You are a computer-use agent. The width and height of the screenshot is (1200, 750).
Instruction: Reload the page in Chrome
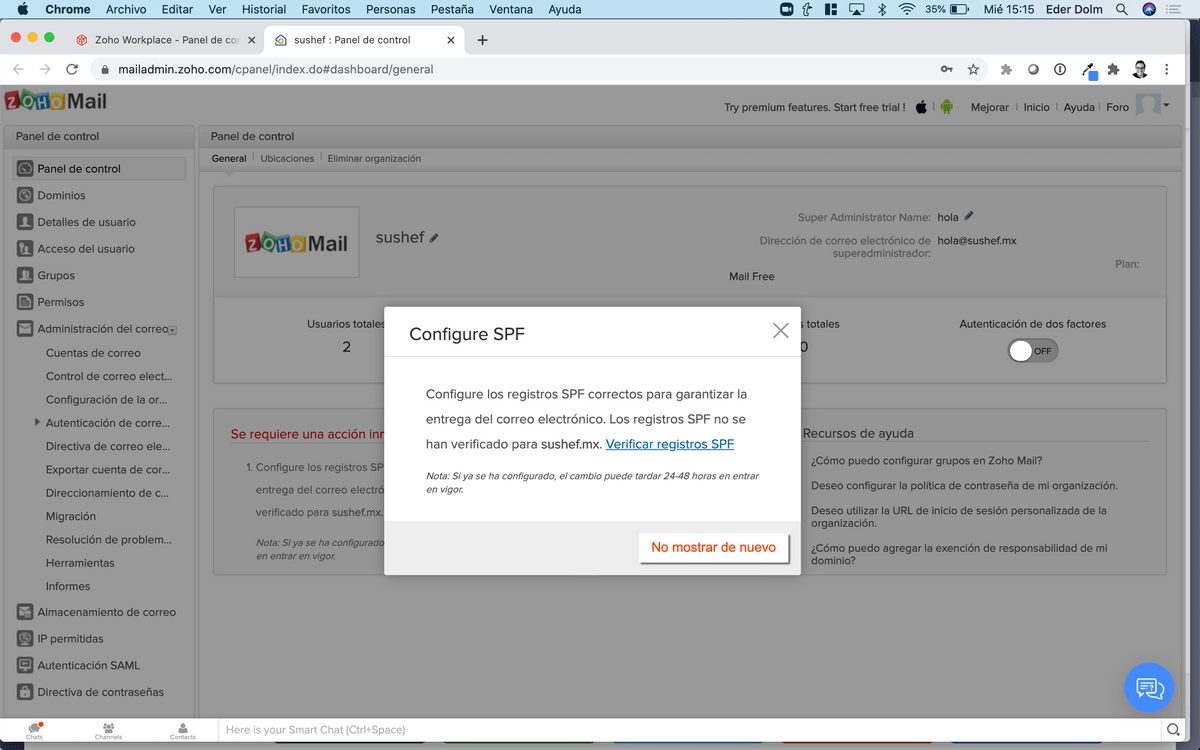click(72, 69)
